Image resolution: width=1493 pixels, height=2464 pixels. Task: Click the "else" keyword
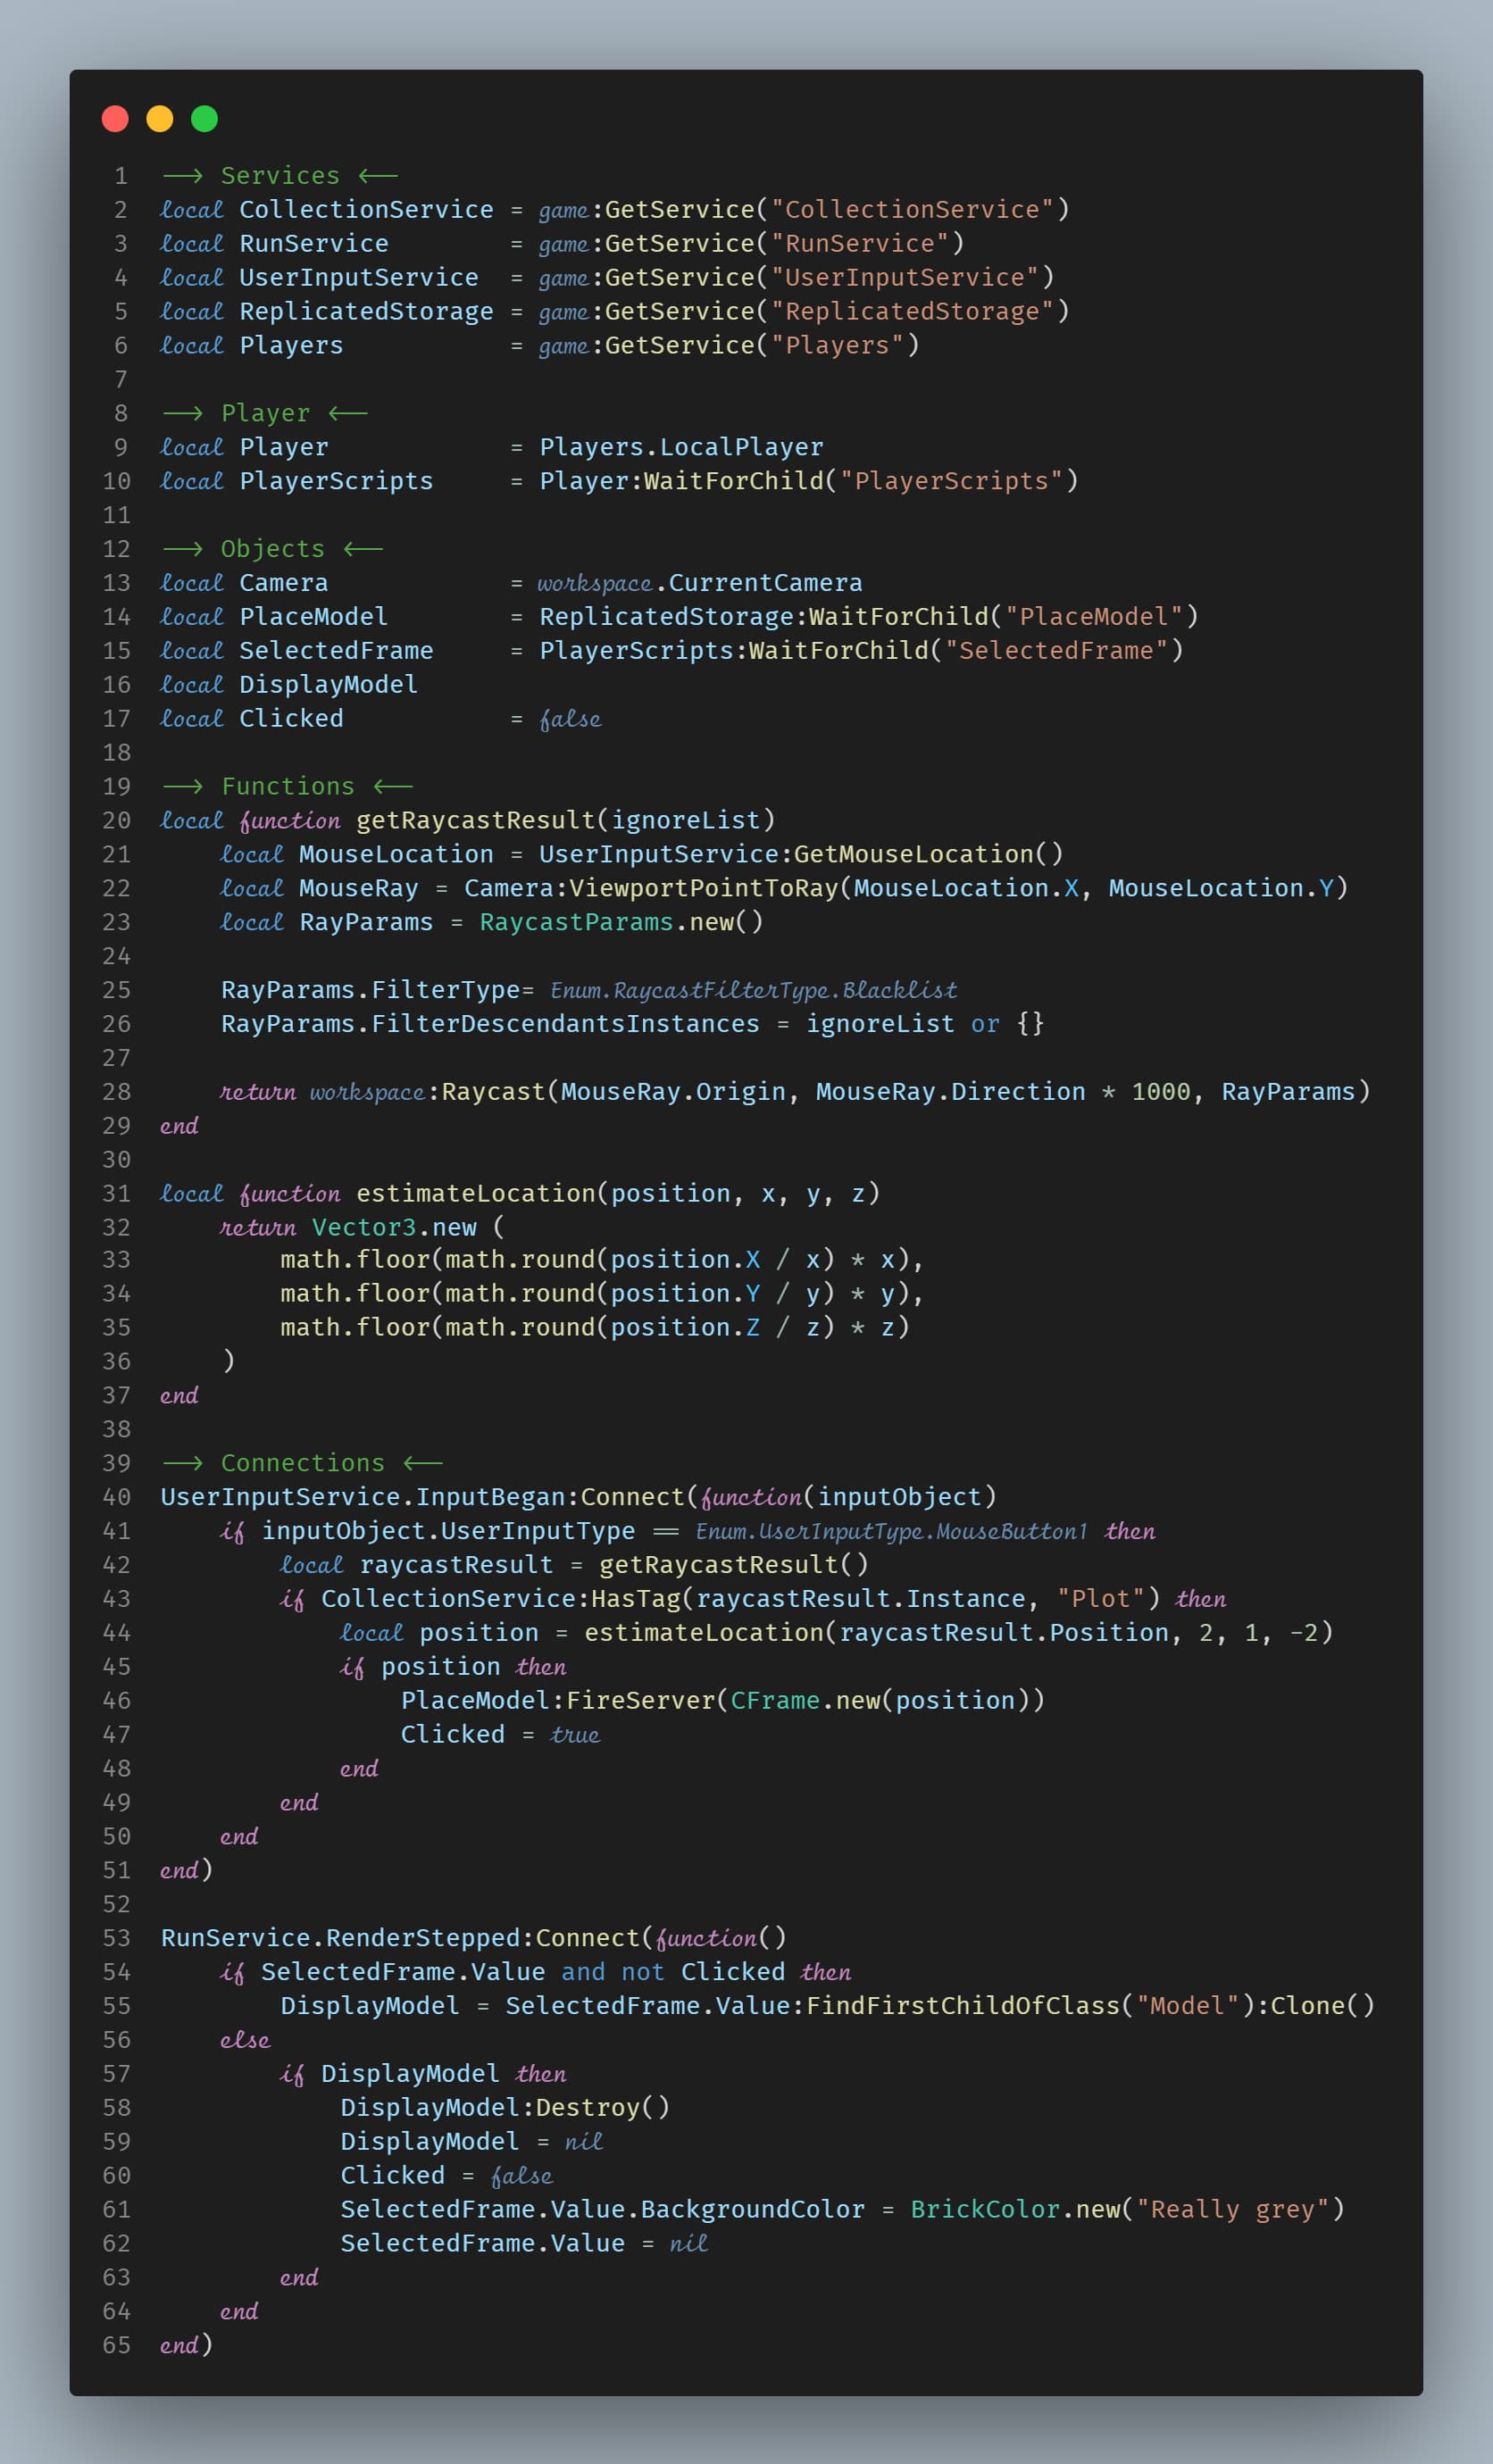coord(245,2041)
